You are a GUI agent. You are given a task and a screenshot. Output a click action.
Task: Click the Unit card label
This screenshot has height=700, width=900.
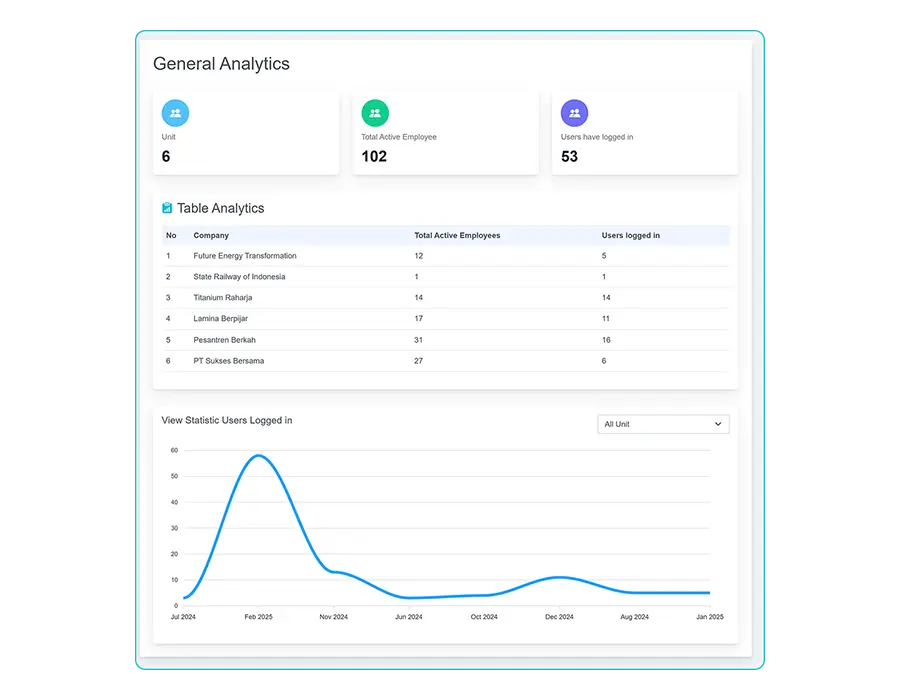click(168, 137)
